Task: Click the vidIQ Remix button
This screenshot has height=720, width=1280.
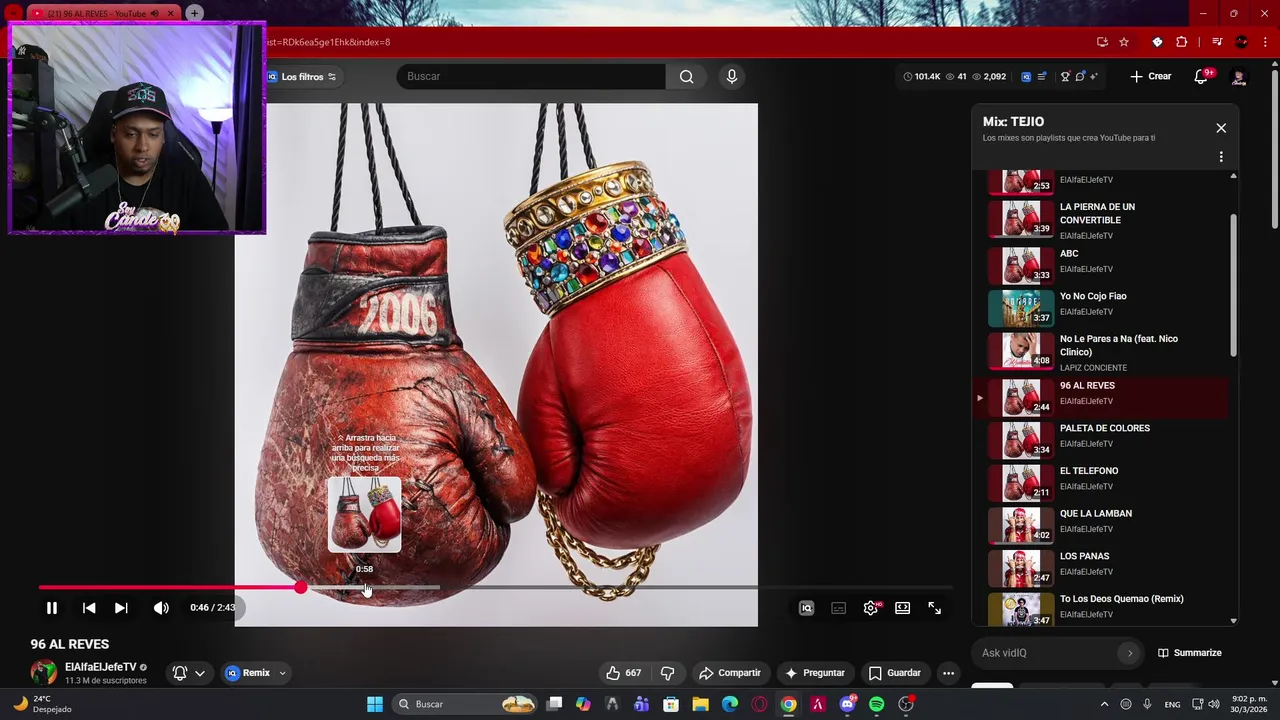Action: tap(247, 673)
